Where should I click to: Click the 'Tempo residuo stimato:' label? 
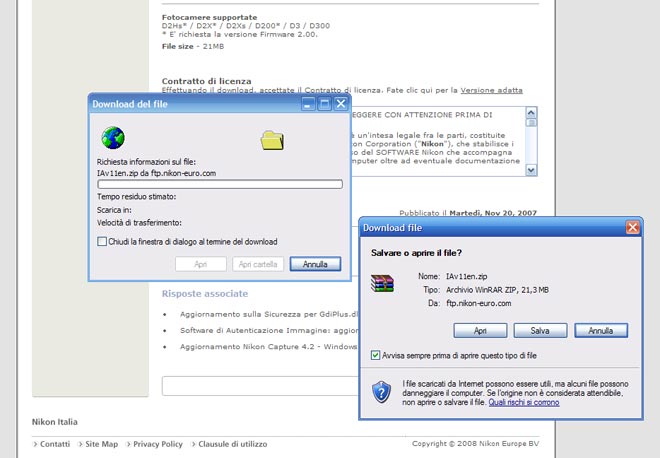[x=136, y=197]
